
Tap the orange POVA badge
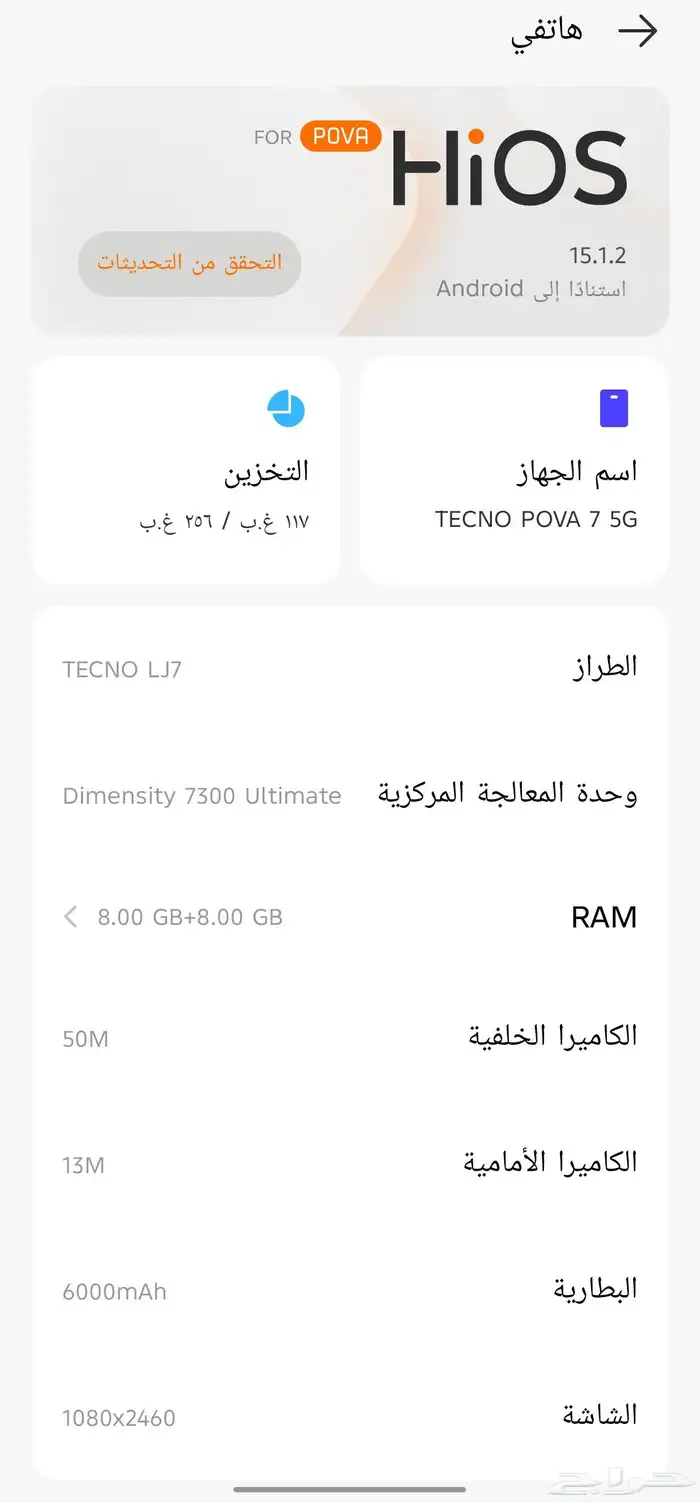pos(343,137)
